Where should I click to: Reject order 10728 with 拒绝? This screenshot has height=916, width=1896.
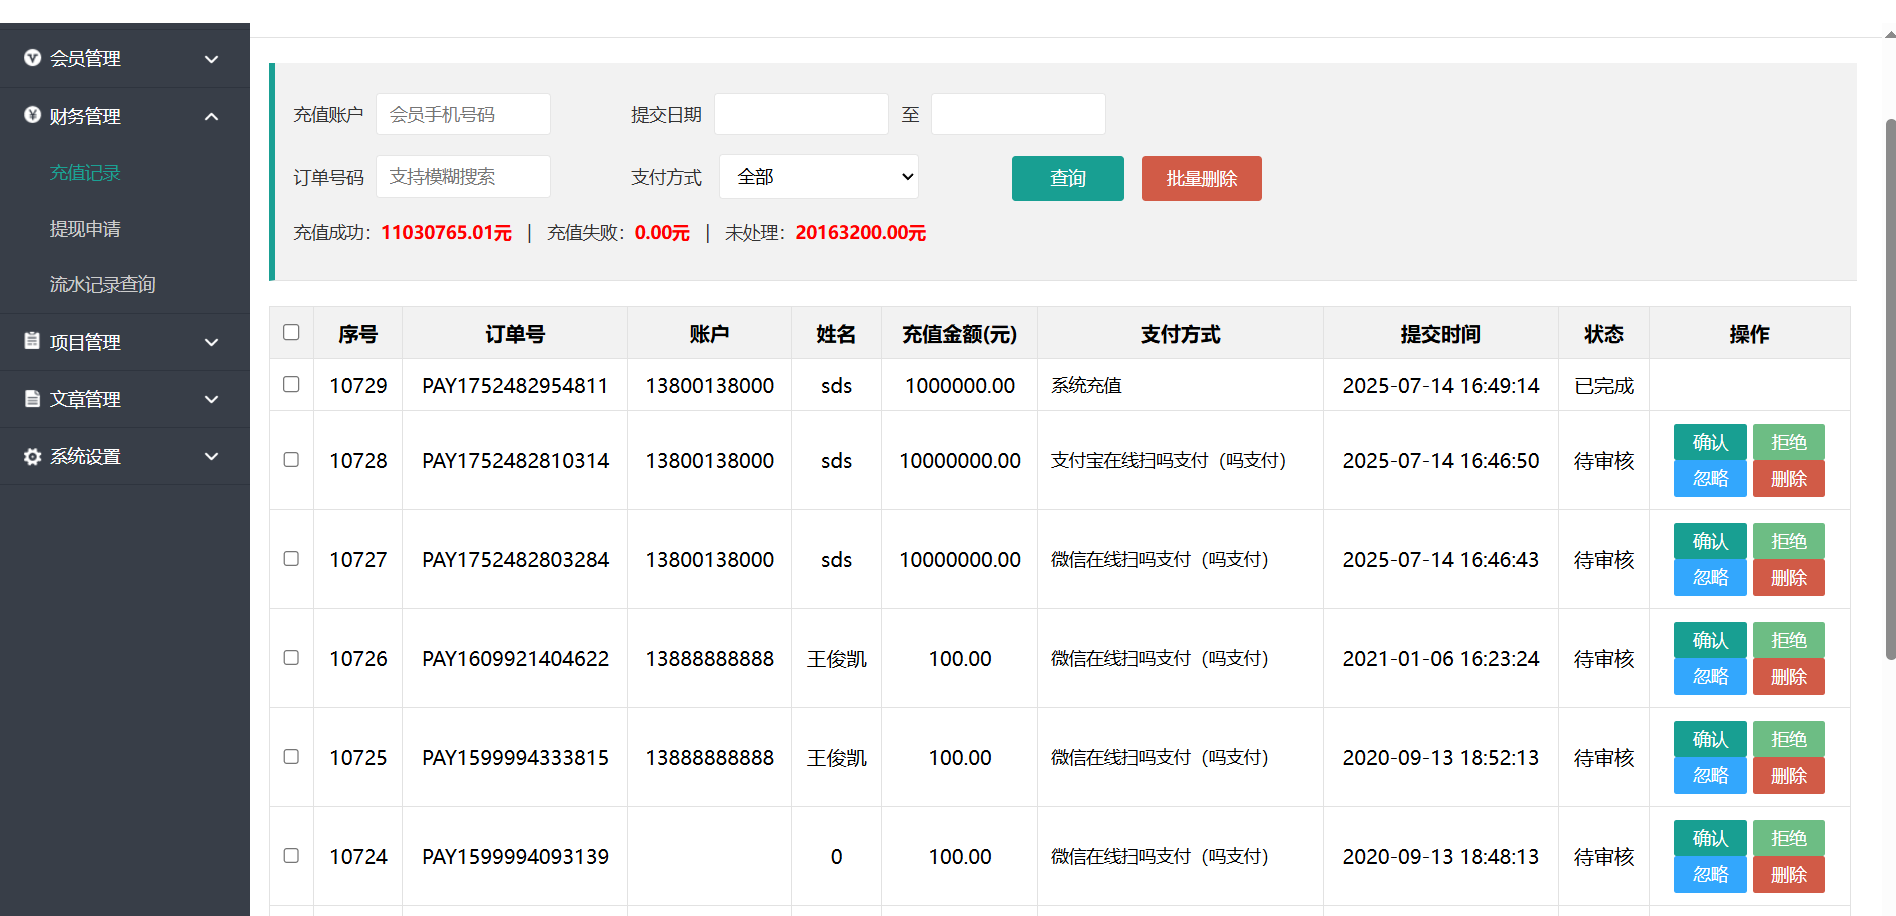[x=1789, y=442]
